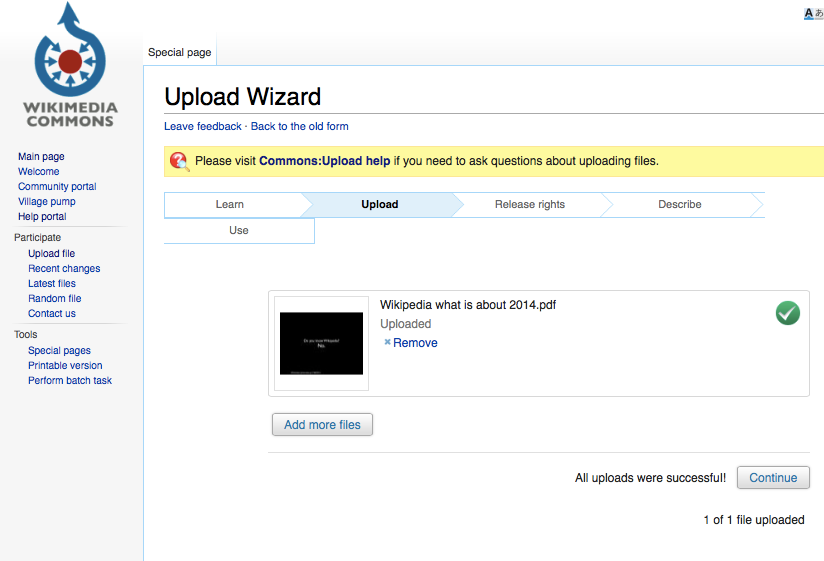Open the Welcome sidebar link

pyautogui.click(x=38, y=171)
